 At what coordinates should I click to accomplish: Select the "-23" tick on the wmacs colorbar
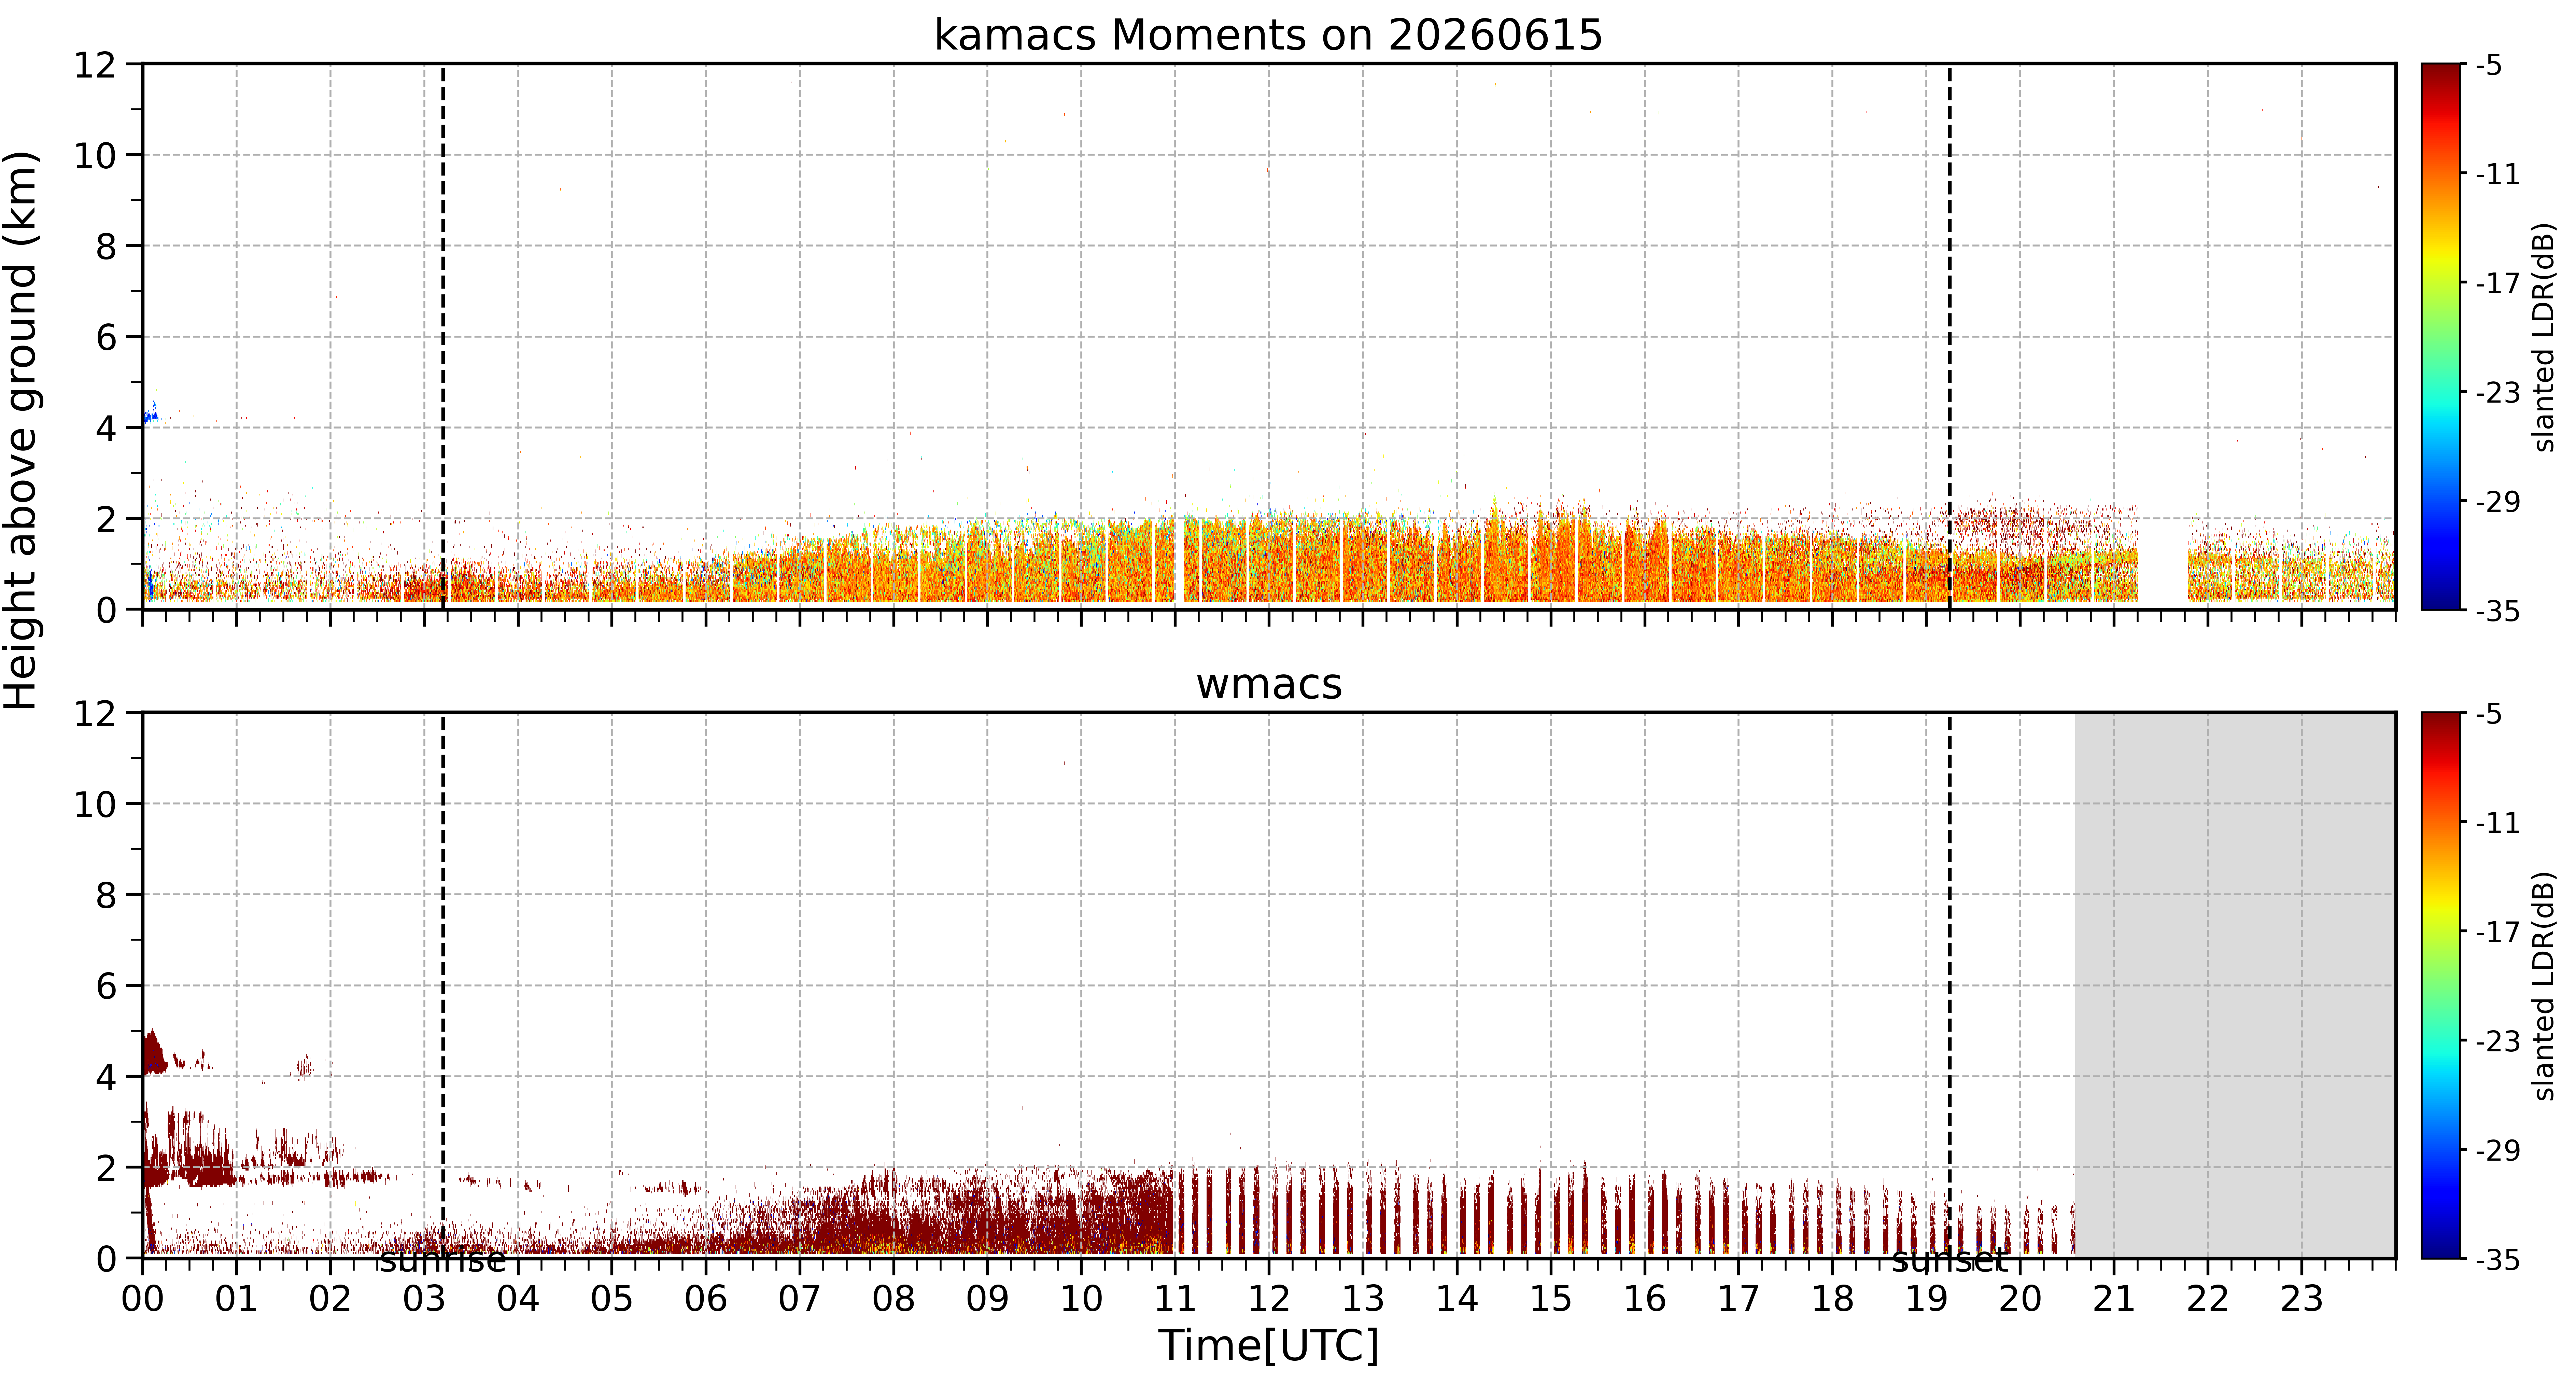[2497, 1041]
